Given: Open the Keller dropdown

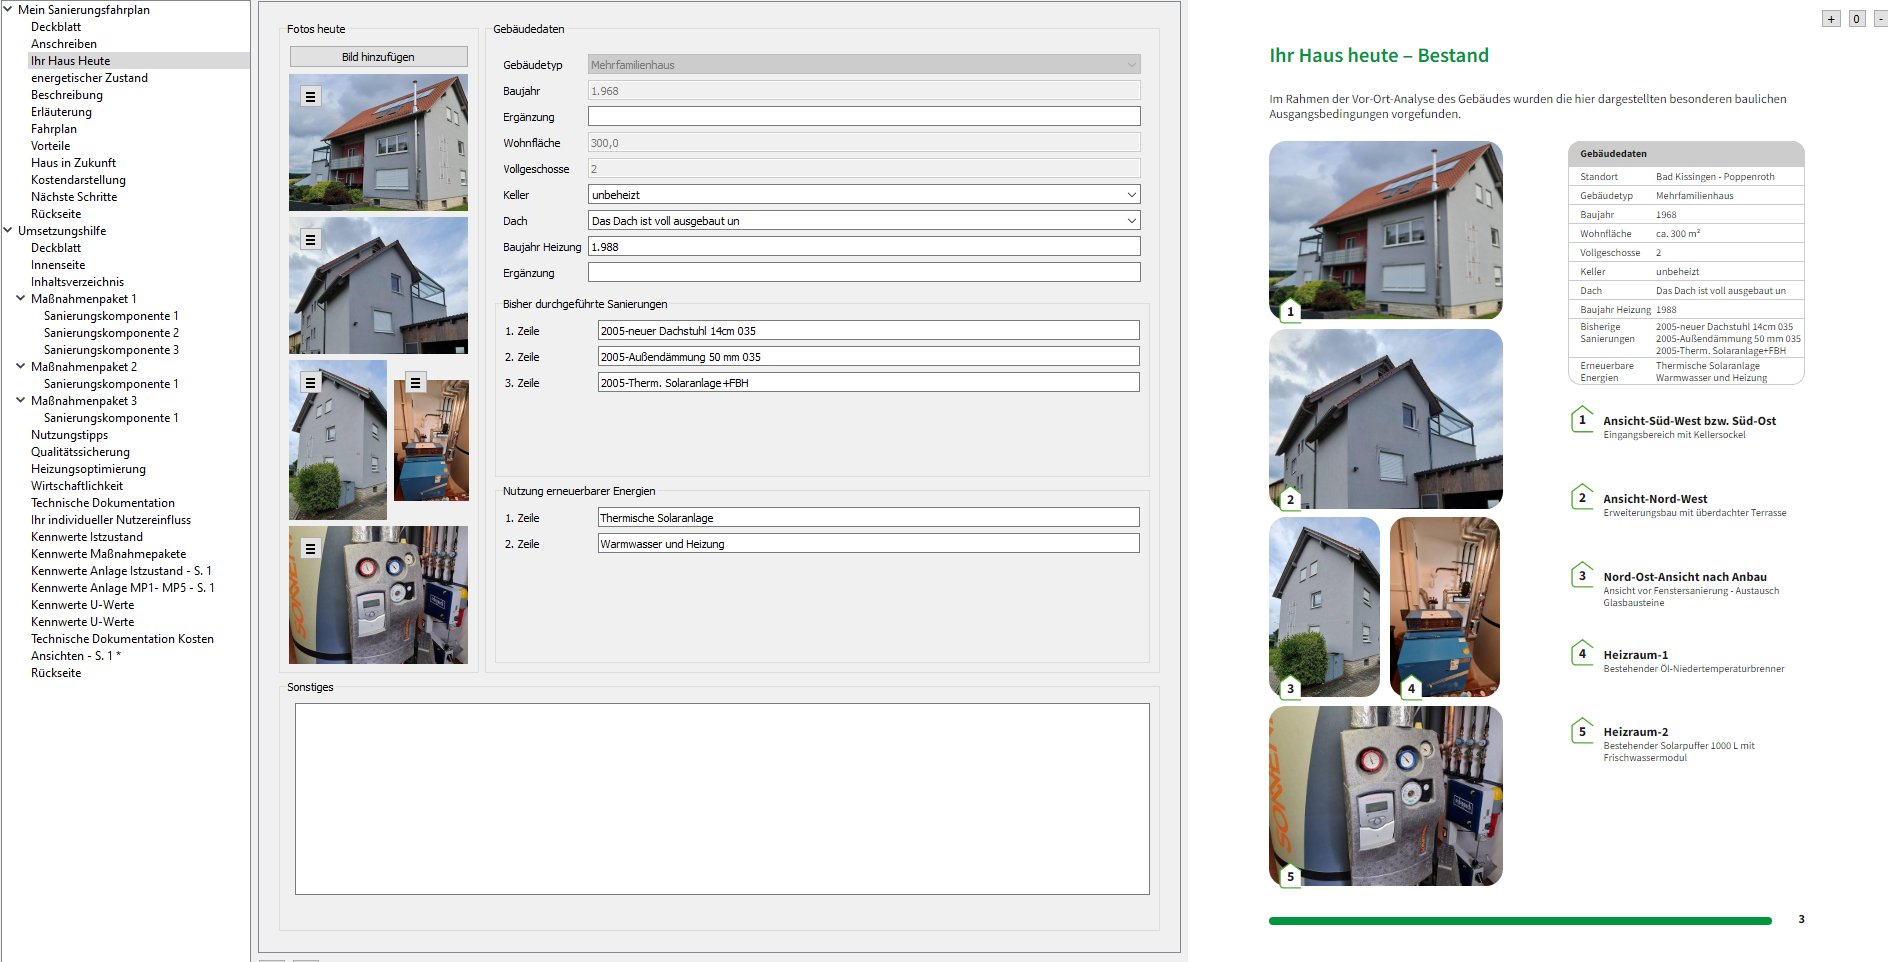Looking at the screenshot, I should [1131, 195].
